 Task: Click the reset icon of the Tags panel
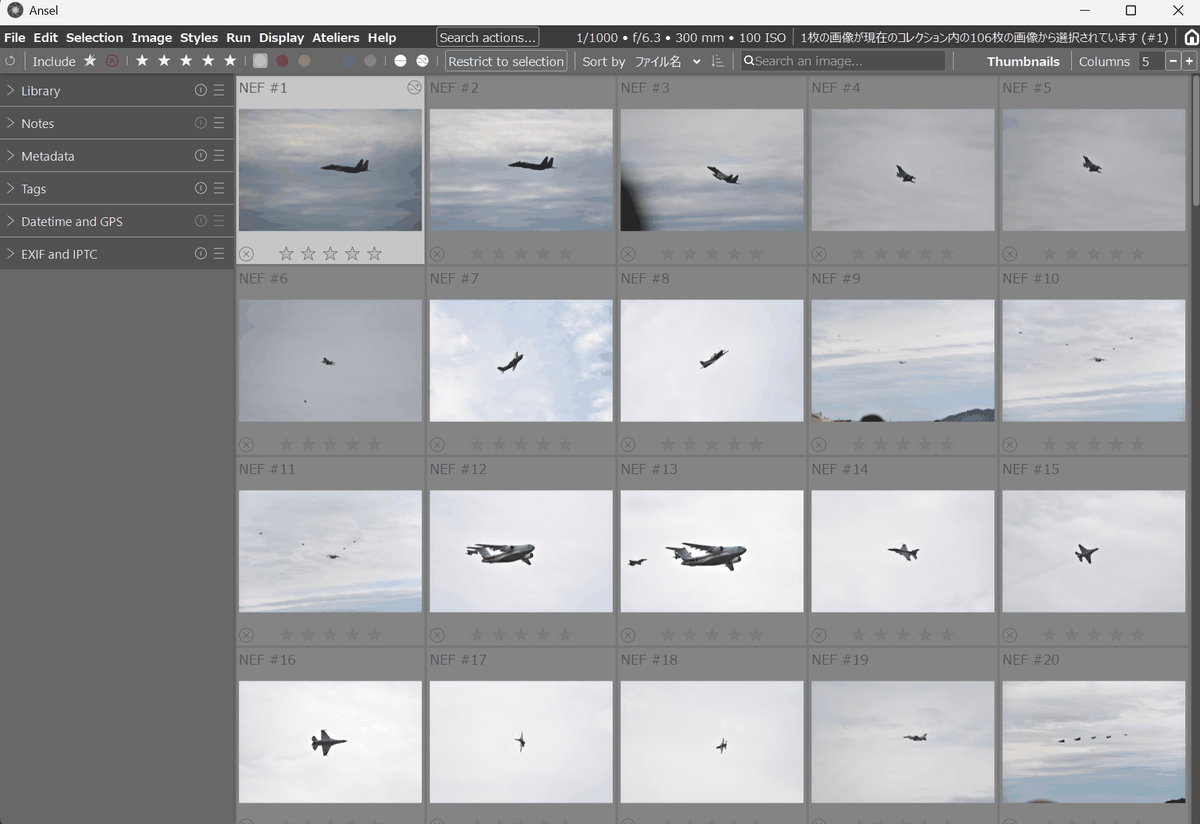[x=200, y=188]
